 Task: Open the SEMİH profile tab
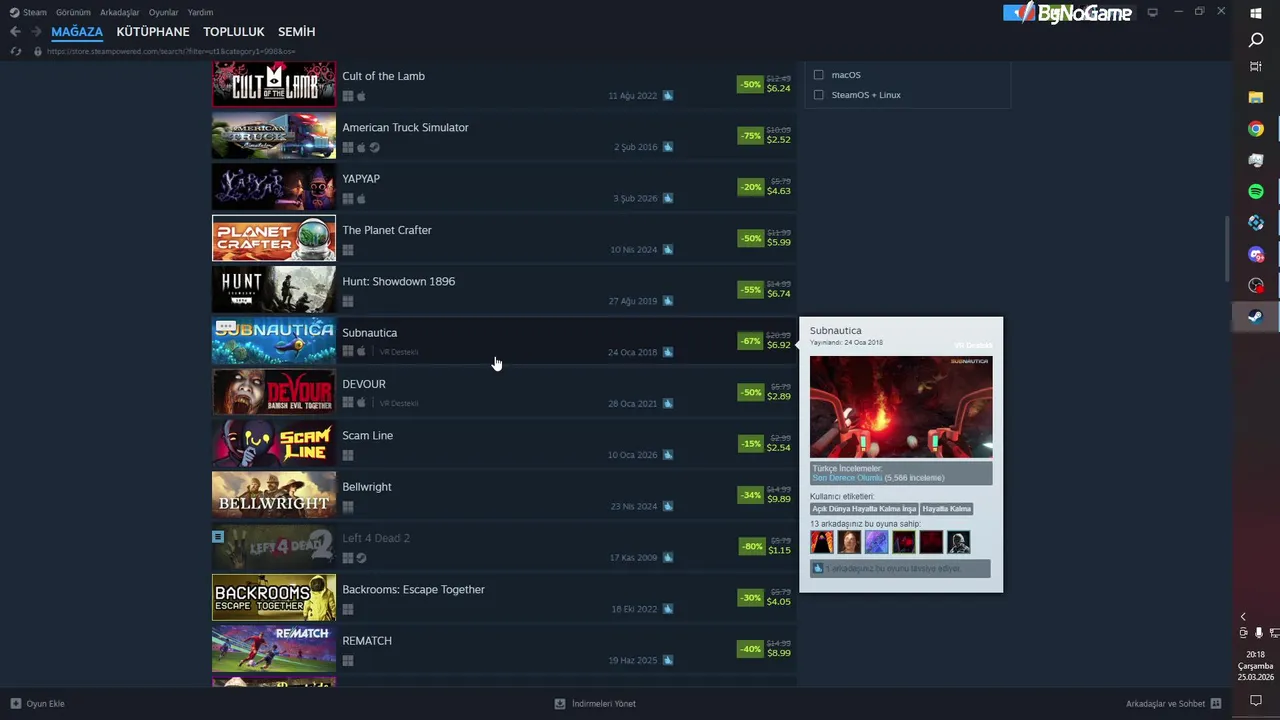tap(296, 32)
